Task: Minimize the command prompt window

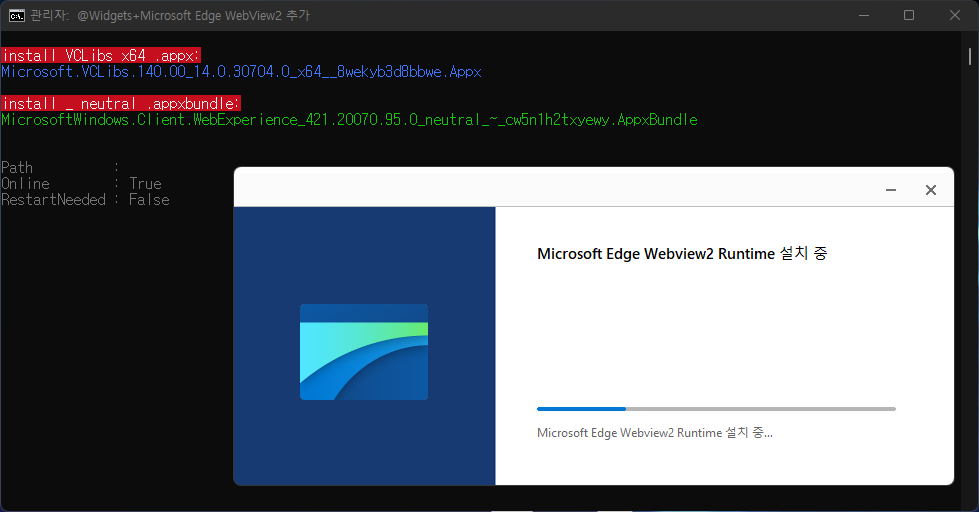Action: [863, 16]
